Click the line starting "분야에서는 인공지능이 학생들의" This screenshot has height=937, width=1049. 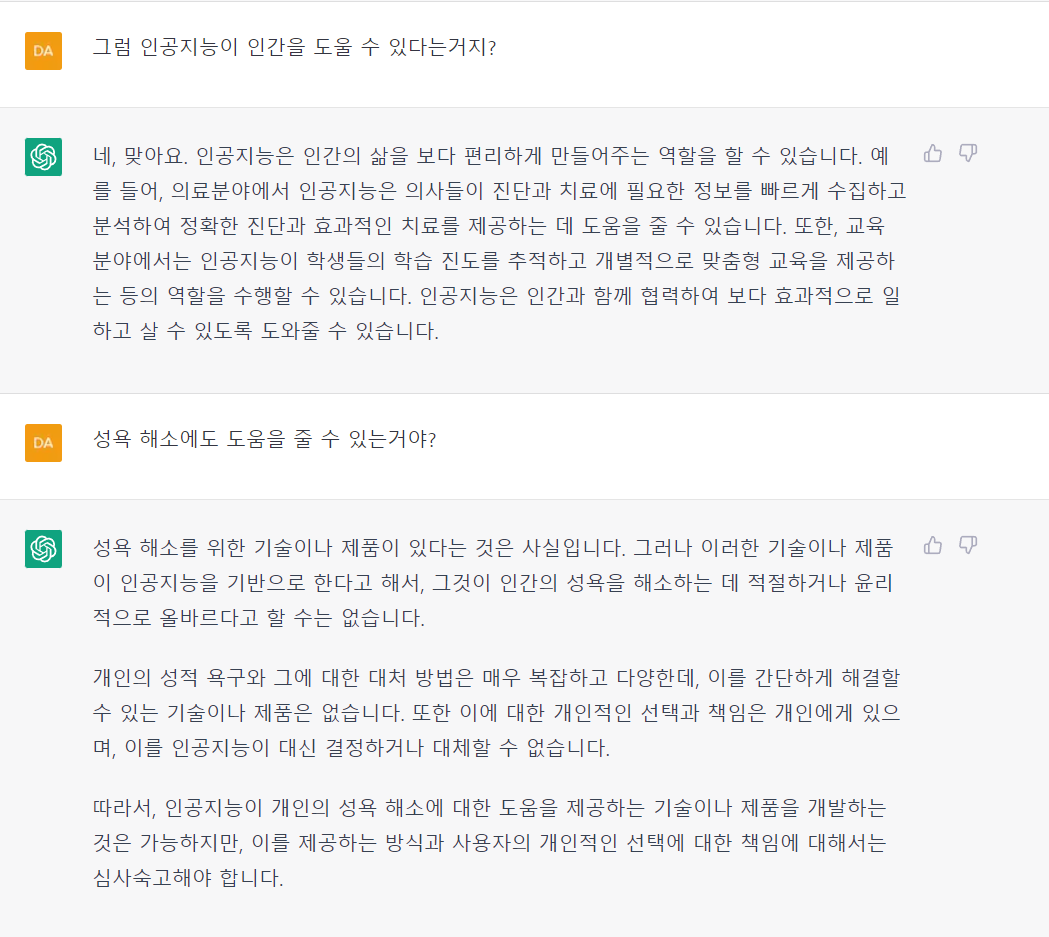coord(493,261)
